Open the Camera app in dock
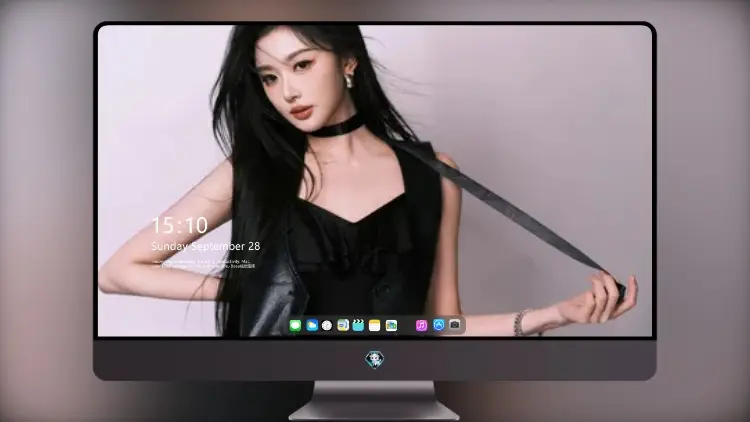750x422 pixels. (x=455, y=325)
